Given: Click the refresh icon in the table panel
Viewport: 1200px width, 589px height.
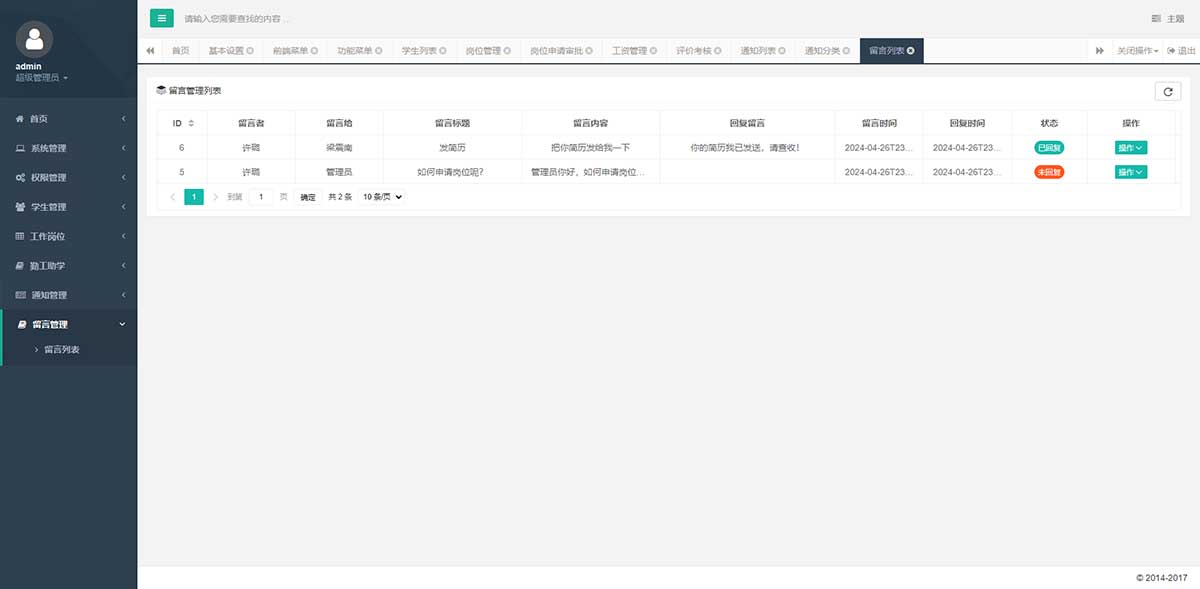Looking at the screenshot, I should point(1167,91).
